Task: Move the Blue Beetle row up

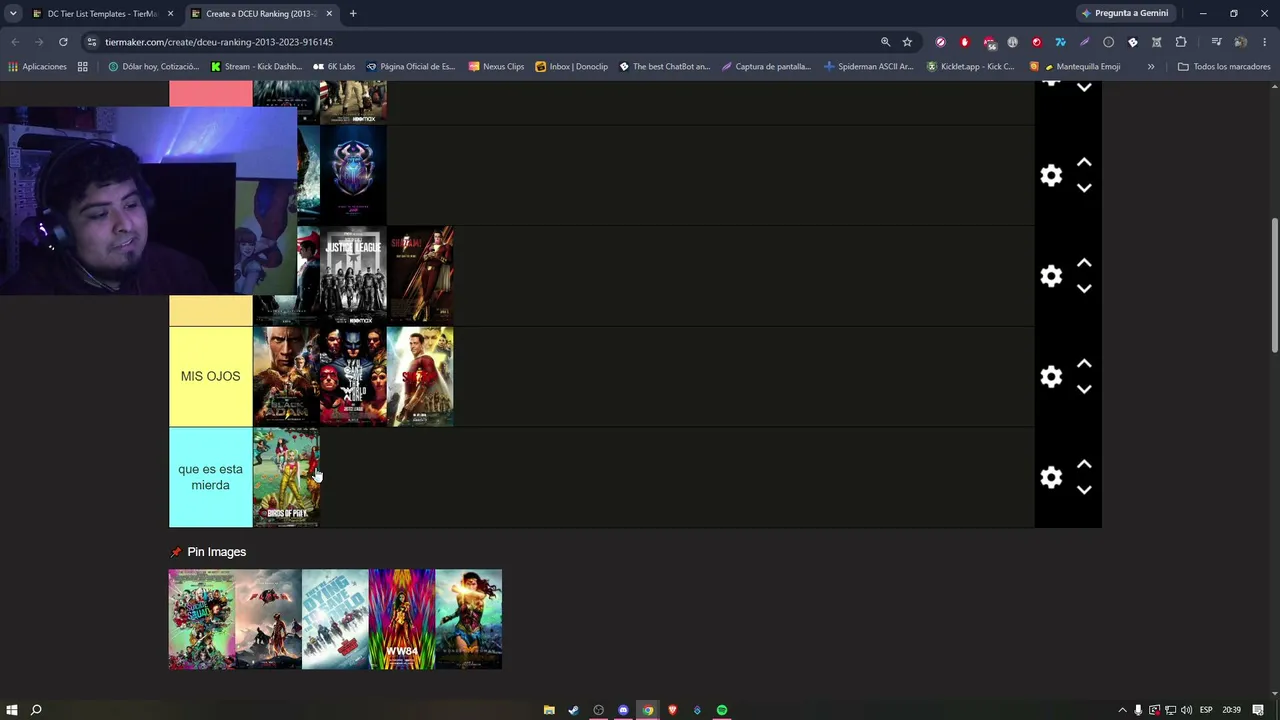Action: tap(1084, 162)
